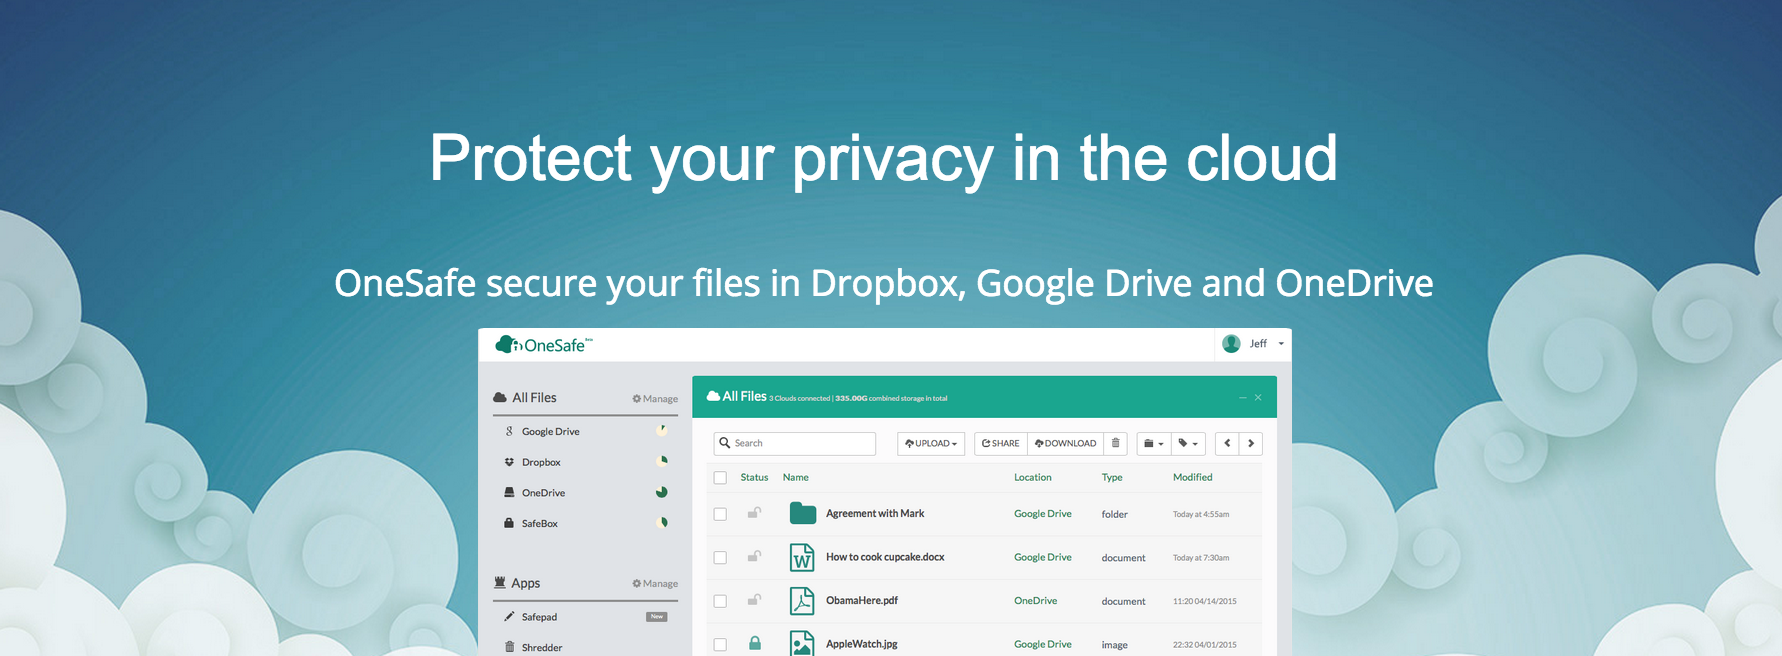
Task: Open the Shredder app
Action: point(542,648)
